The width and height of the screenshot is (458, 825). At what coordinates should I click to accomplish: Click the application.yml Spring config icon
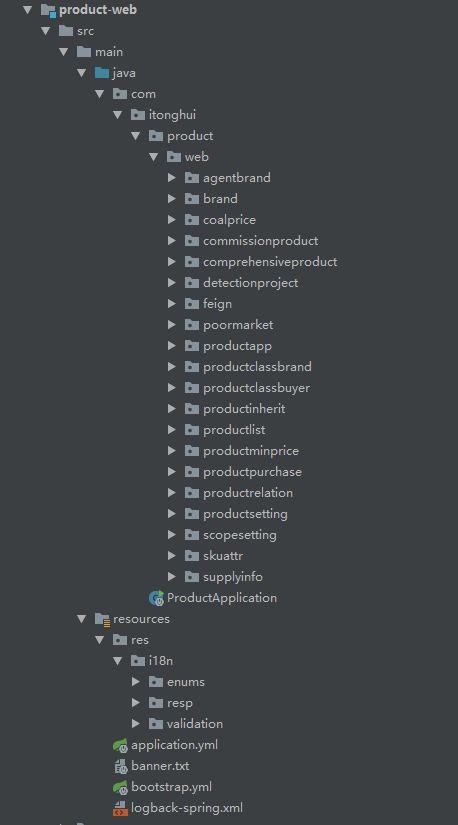[x=121, y=745]
